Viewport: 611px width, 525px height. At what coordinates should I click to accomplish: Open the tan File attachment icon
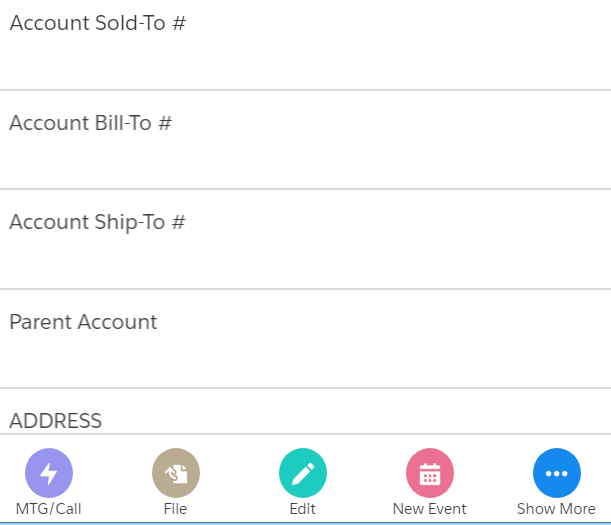(x=176, y=474)
